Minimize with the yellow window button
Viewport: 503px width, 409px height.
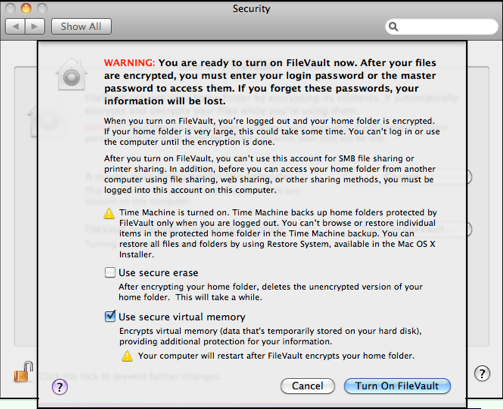(x=26, y=8)
